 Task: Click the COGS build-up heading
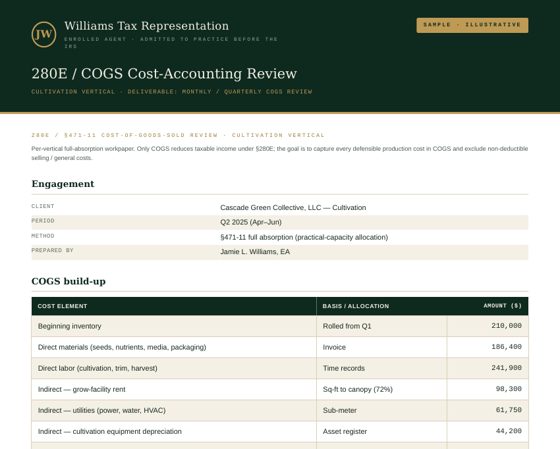[69, 281]
